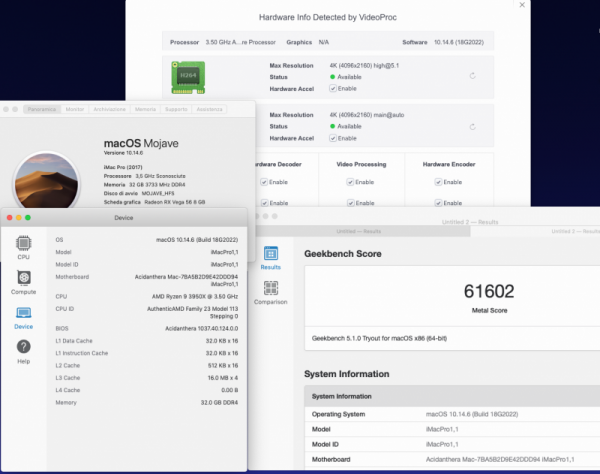Click the L3 Cache '16.0 MB x 4' value
The width and height of the screenshot is (600, 474).
click(x=223, y=378)
